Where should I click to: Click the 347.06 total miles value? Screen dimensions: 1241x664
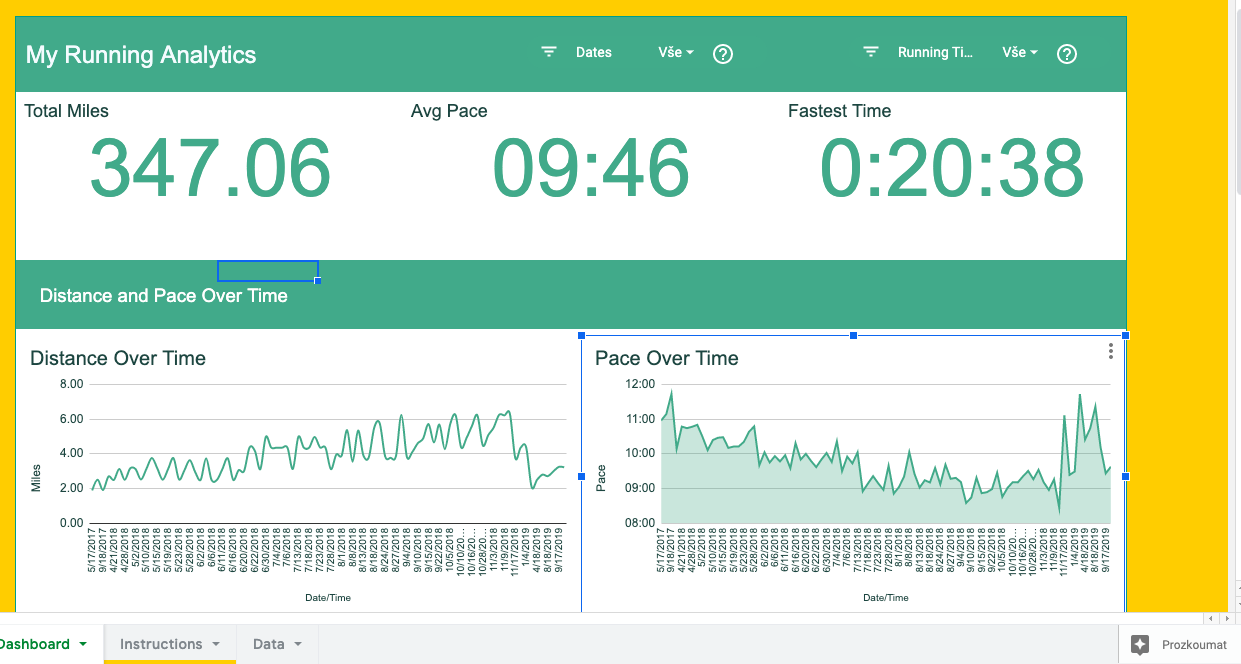coord(210,168)
